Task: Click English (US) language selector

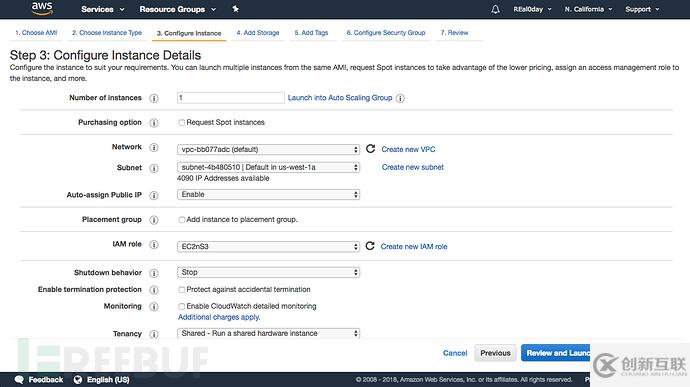Action: [x=108, y=380]
